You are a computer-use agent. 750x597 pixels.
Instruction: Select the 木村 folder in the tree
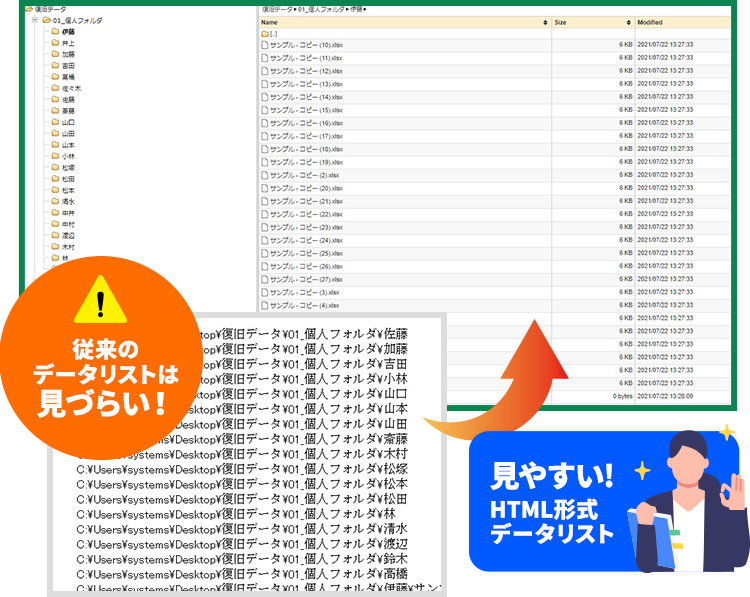(x=68, y=247)
